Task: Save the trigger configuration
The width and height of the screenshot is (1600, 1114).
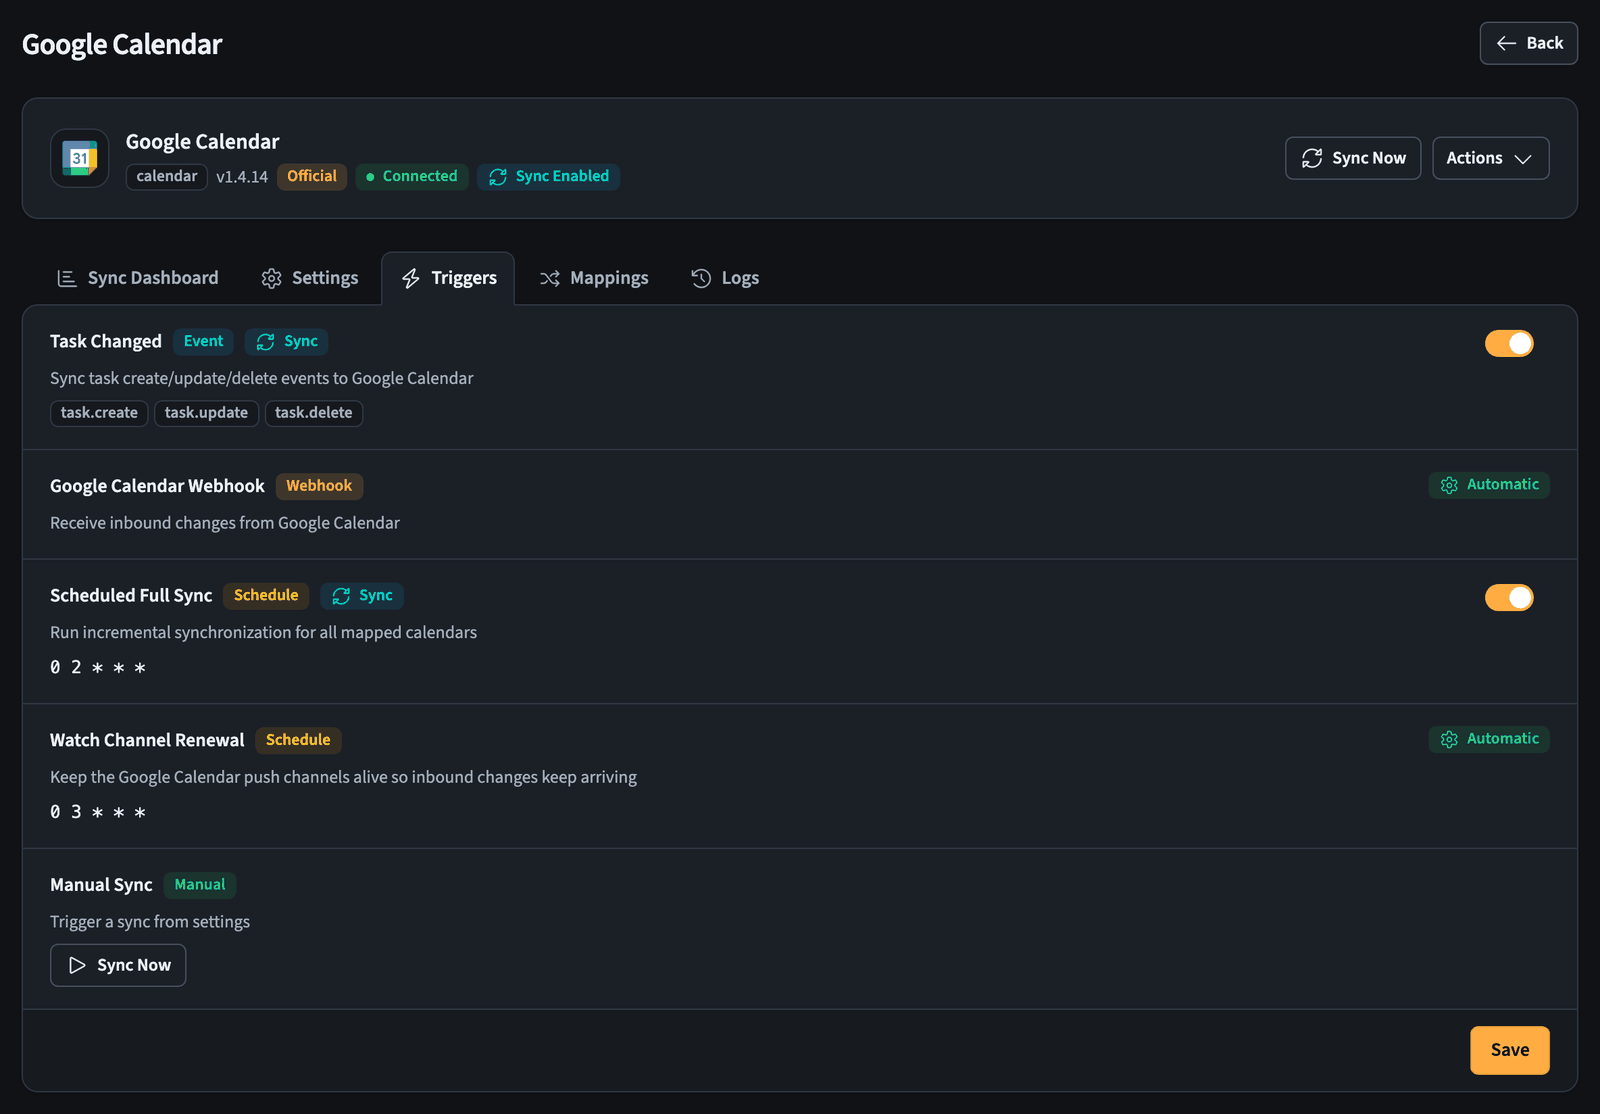Action: (x=1510, y=1050)
